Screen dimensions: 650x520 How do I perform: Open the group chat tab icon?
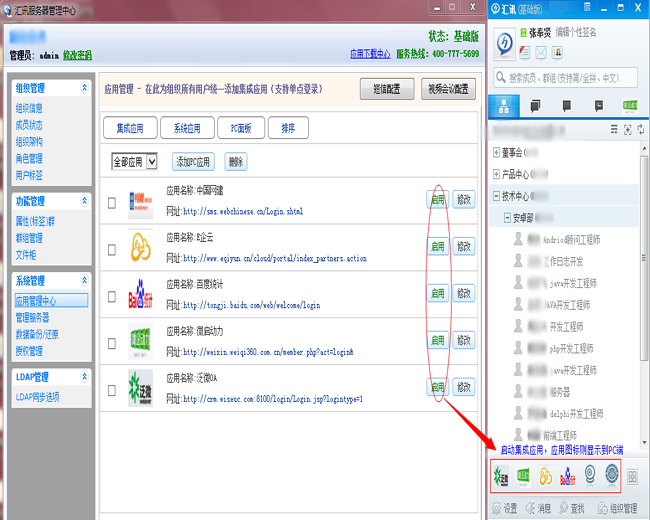click(535, 106)
